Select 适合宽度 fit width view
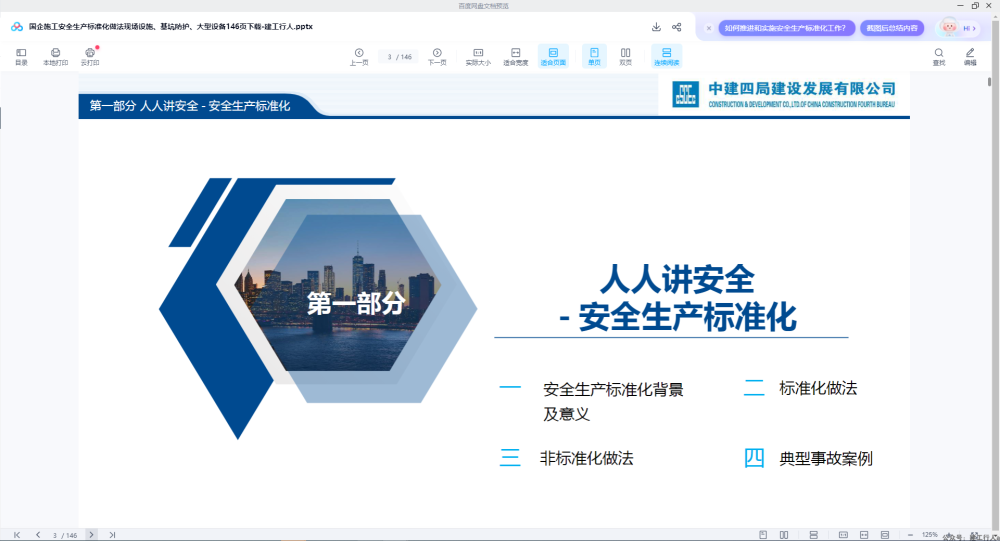Image resolution: width=1000 pixels, height=541 pixels. tap(515, 56)
